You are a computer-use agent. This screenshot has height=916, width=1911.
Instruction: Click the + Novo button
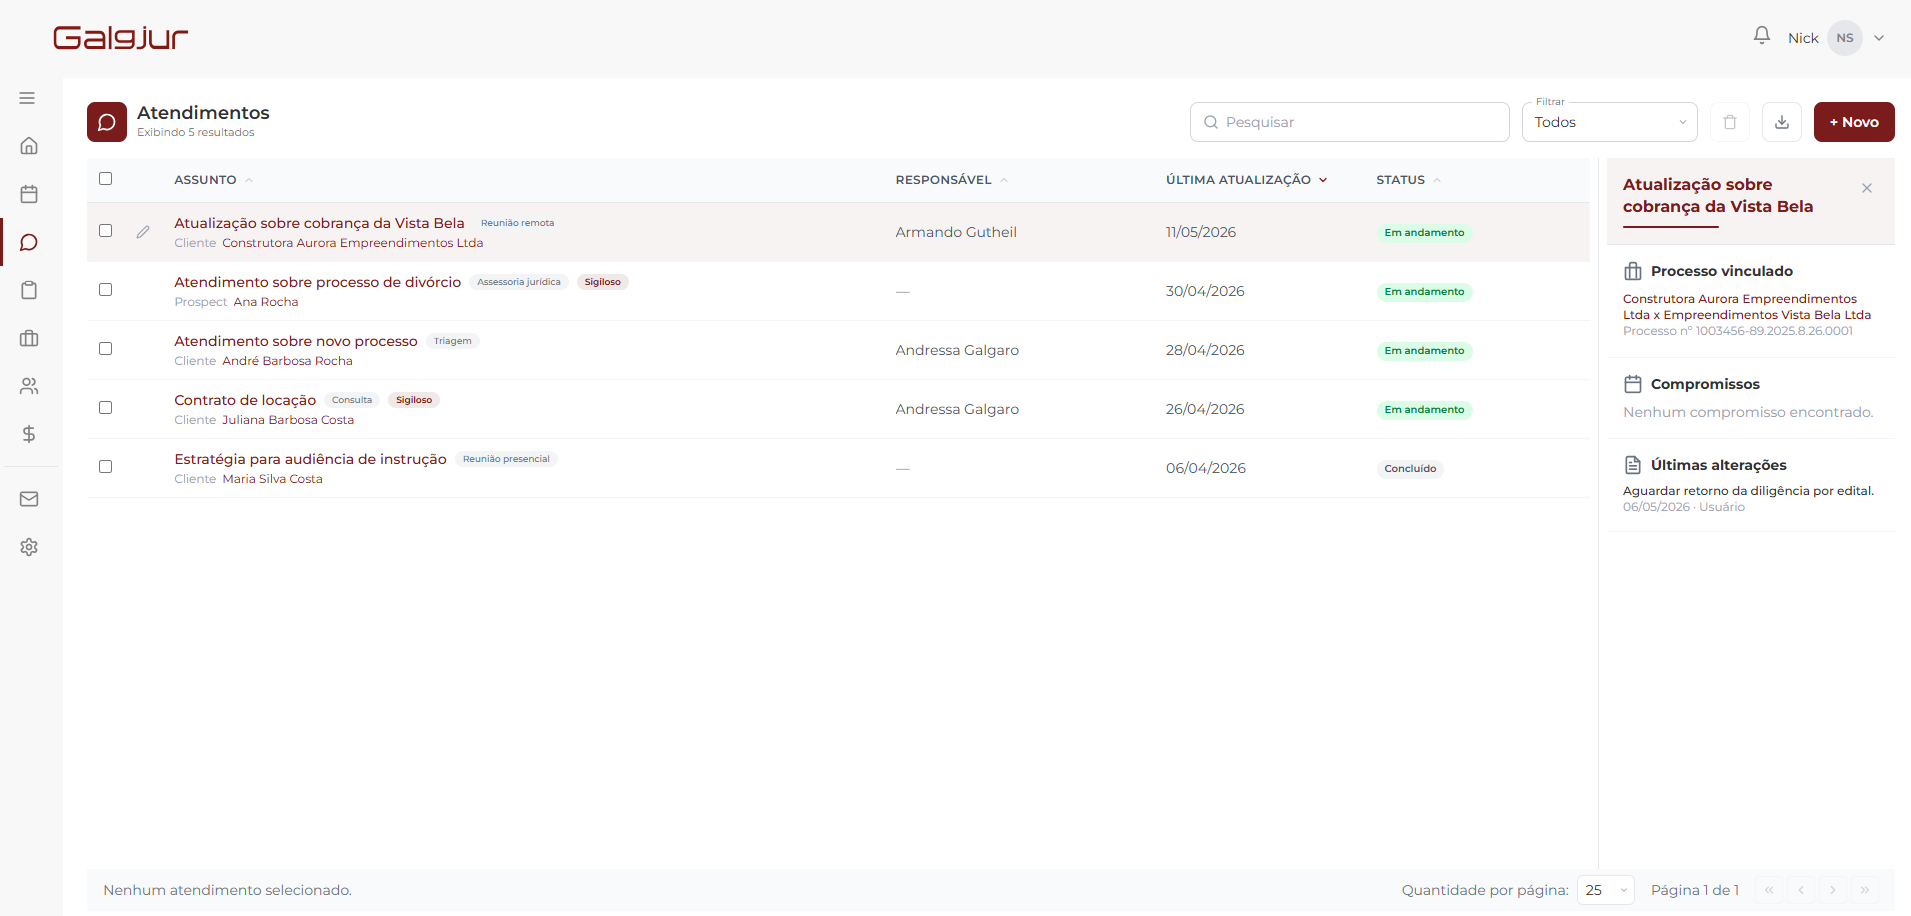pyautogui.click(x=1854, y=122)
